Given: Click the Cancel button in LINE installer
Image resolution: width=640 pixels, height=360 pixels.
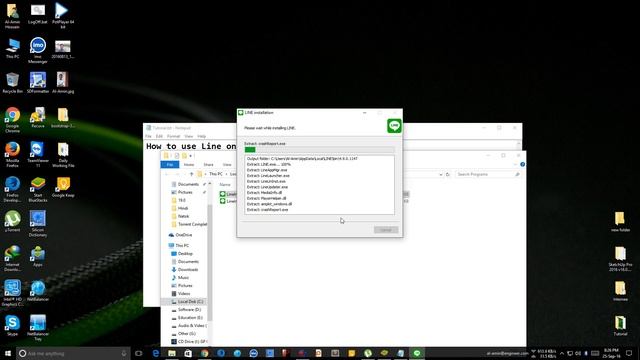Looking at the screenshot, I should pos(386,230).
